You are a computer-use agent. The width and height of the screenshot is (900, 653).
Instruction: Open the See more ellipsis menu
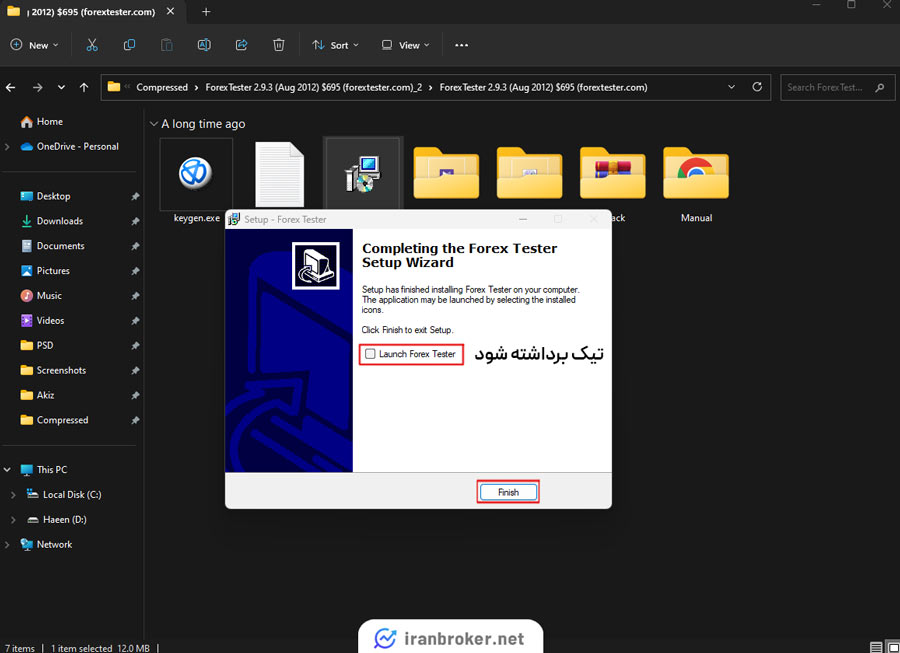(x=461, y=45)
